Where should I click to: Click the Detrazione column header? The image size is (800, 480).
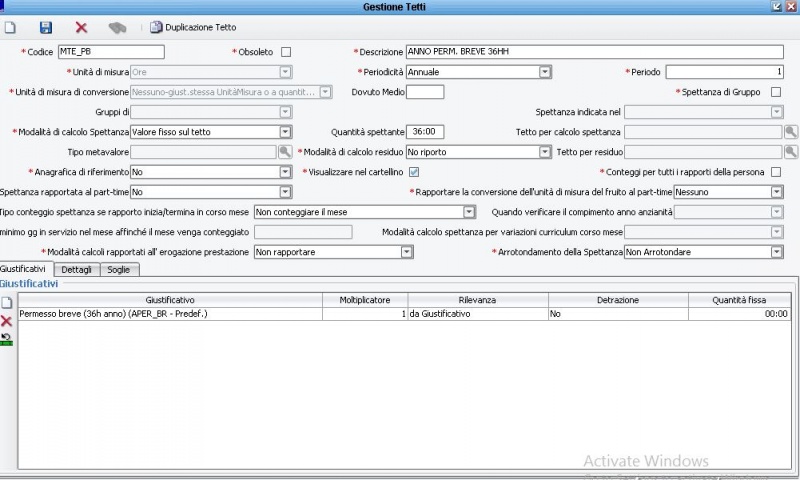tap(618, 300)
